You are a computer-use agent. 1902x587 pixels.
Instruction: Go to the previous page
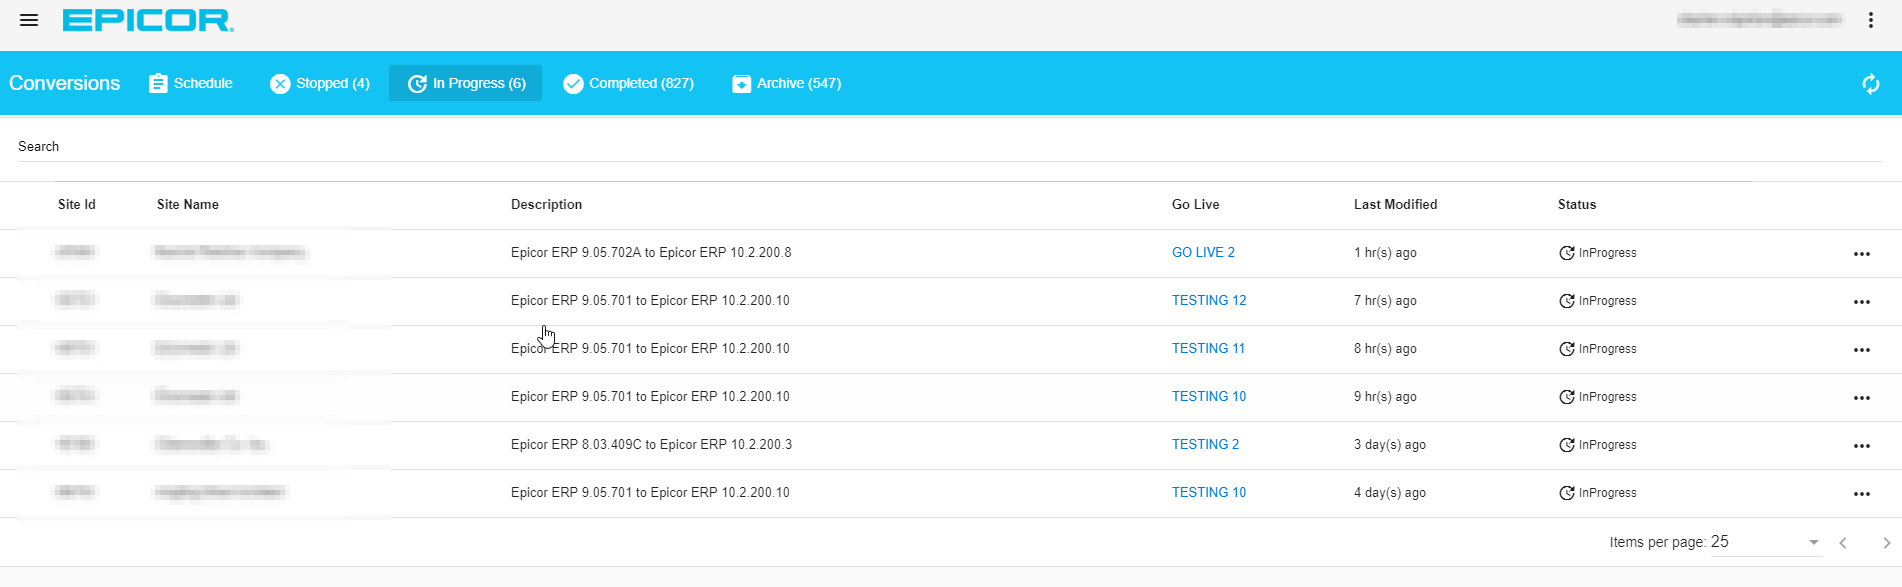[x=1843, y=543]
